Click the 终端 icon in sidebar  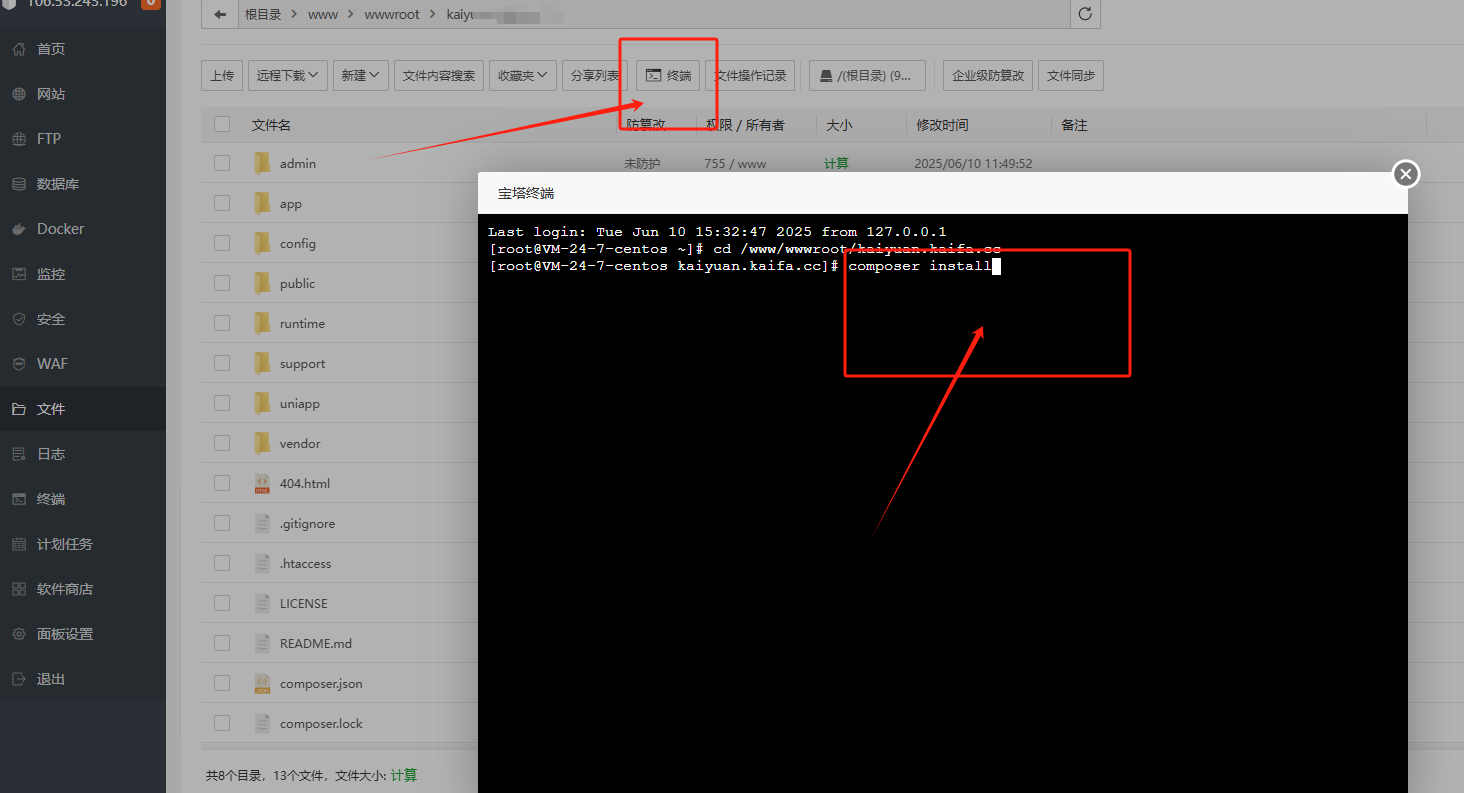point(18,499)
